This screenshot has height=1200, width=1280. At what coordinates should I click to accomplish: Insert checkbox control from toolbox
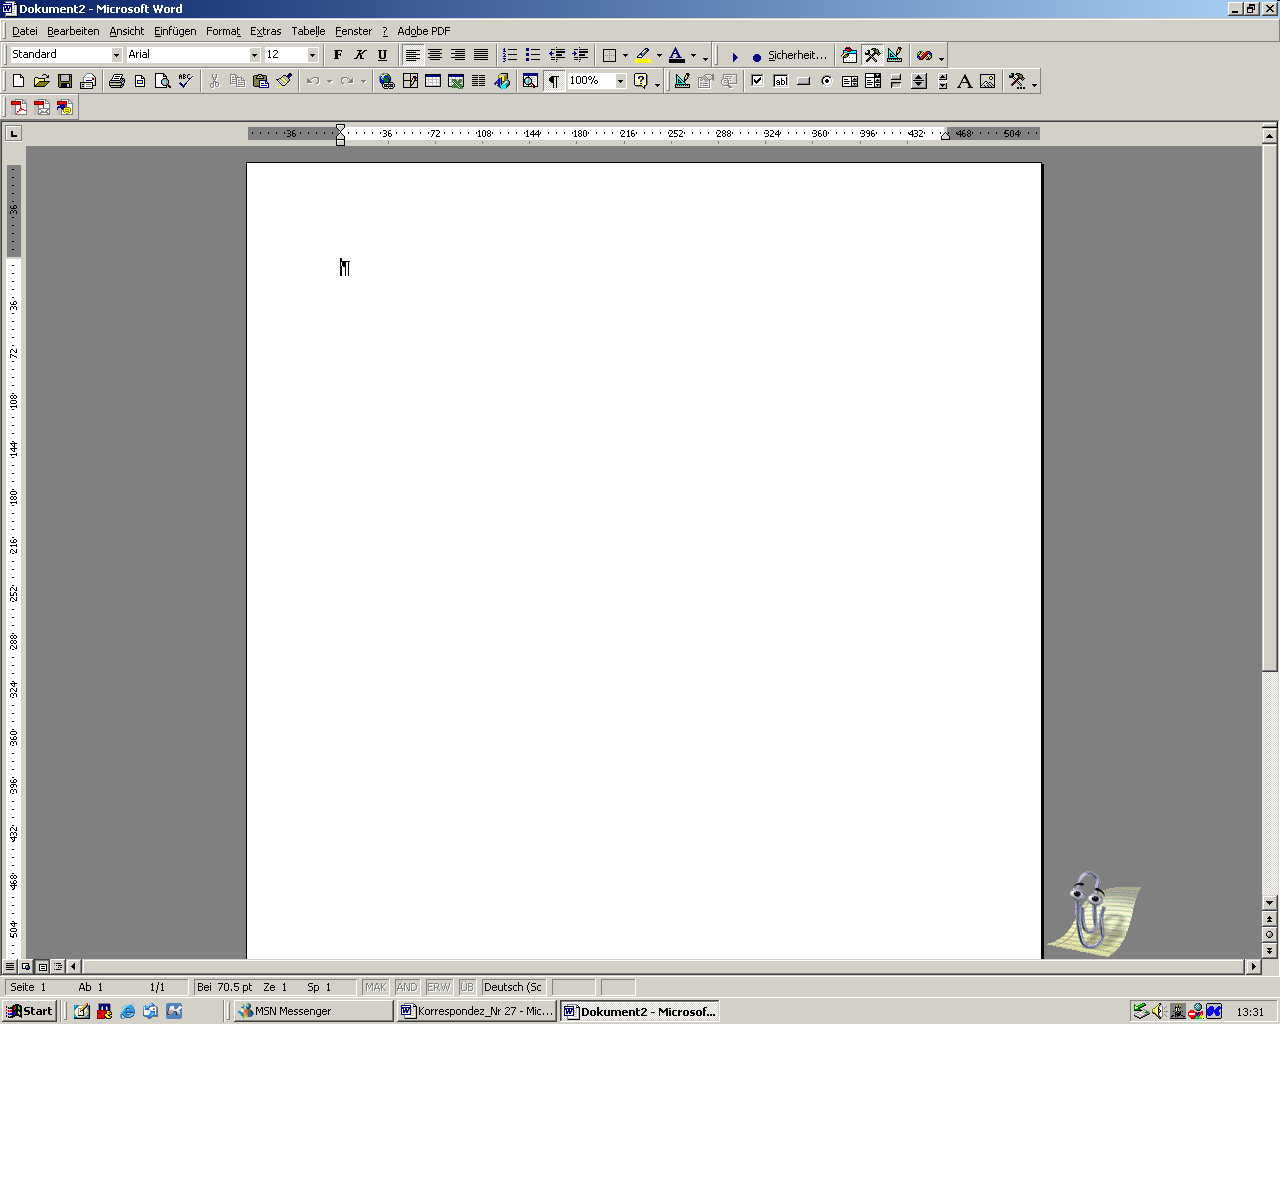click(x=757, y=81)
